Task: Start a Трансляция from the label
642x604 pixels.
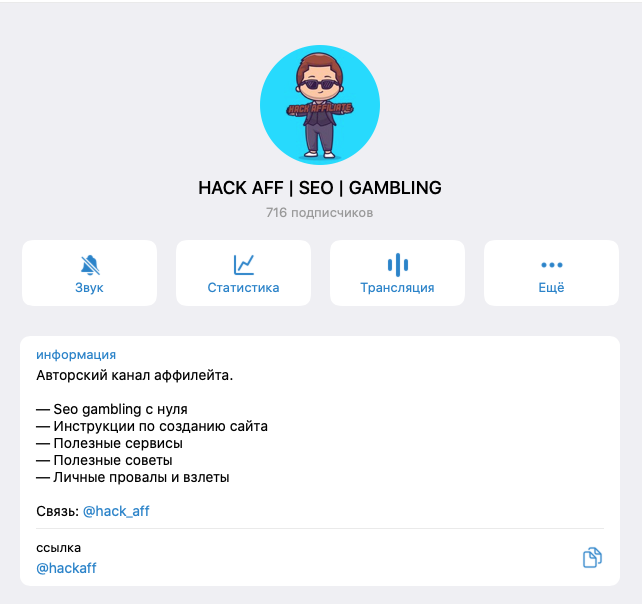Action: [397, 287]
